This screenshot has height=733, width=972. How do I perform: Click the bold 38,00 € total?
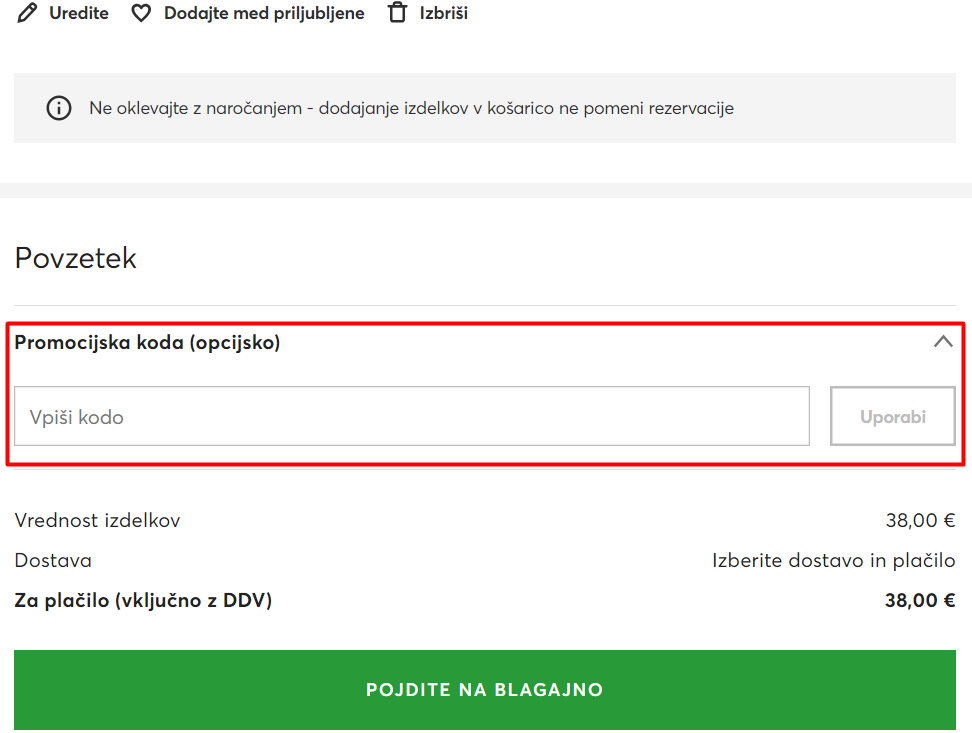(x=920, y=600)
